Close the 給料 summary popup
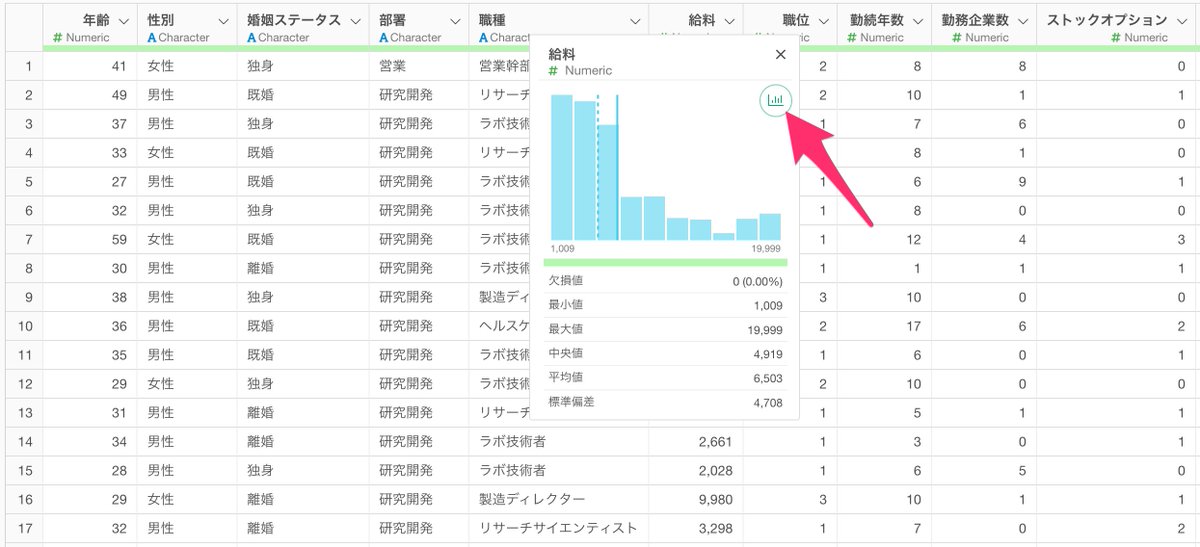 781,55
